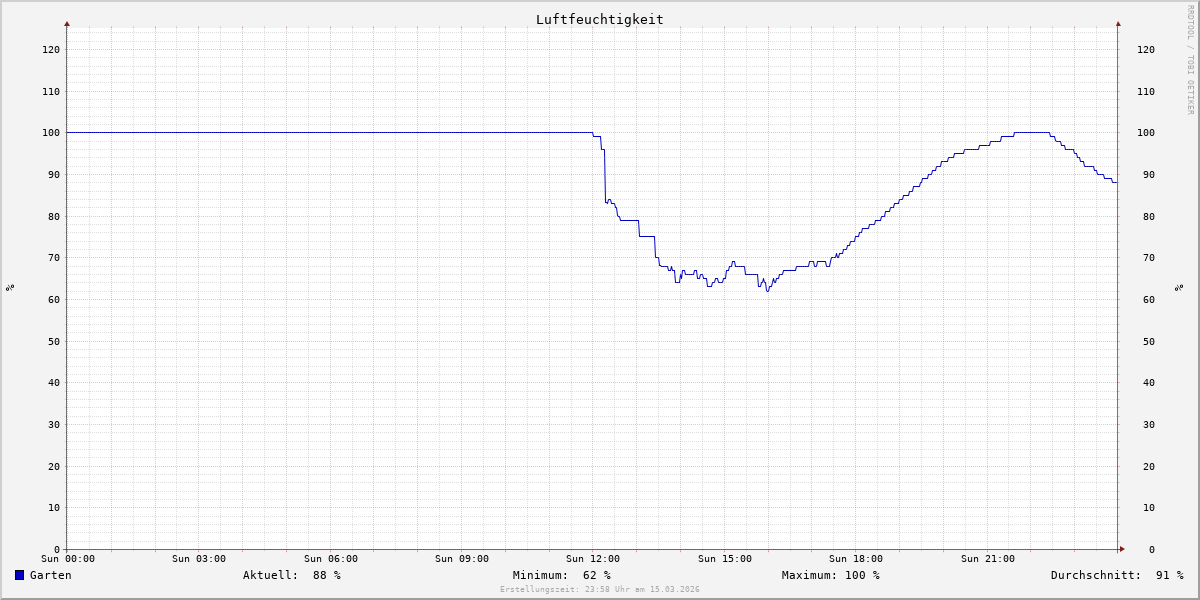Click the % unit label on the left side
The height and width of the screenshot is (600, 1200).
point(10,288)
